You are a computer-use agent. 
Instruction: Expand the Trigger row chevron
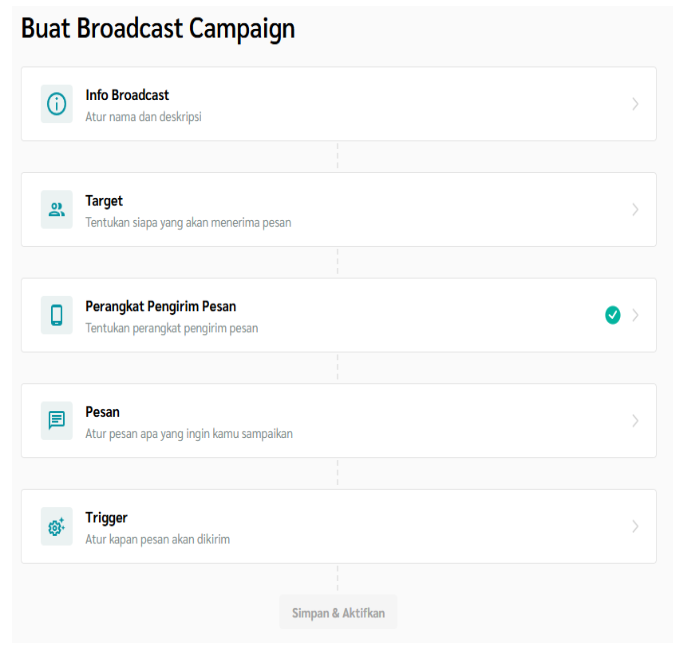point(635,526)
